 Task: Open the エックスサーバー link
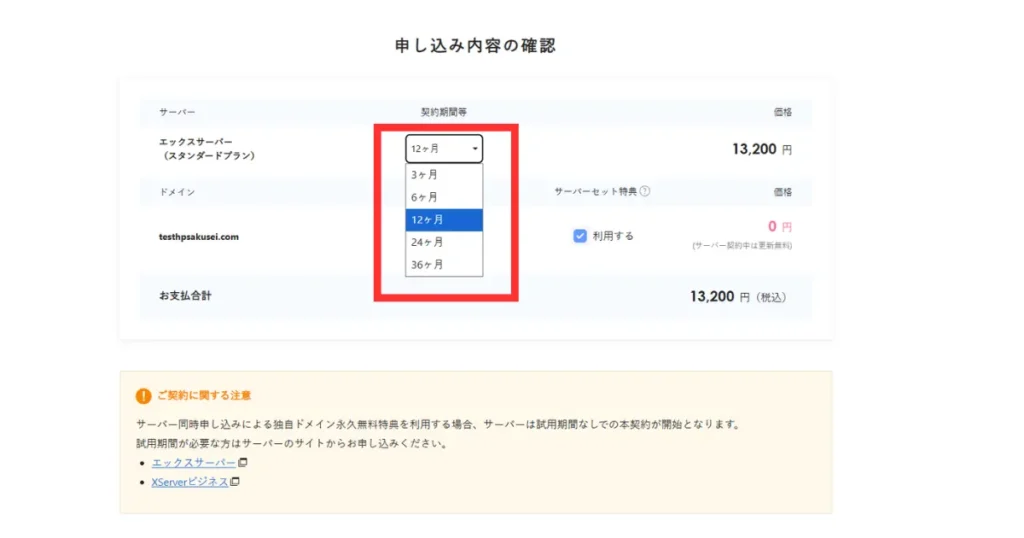click(193, 463)
